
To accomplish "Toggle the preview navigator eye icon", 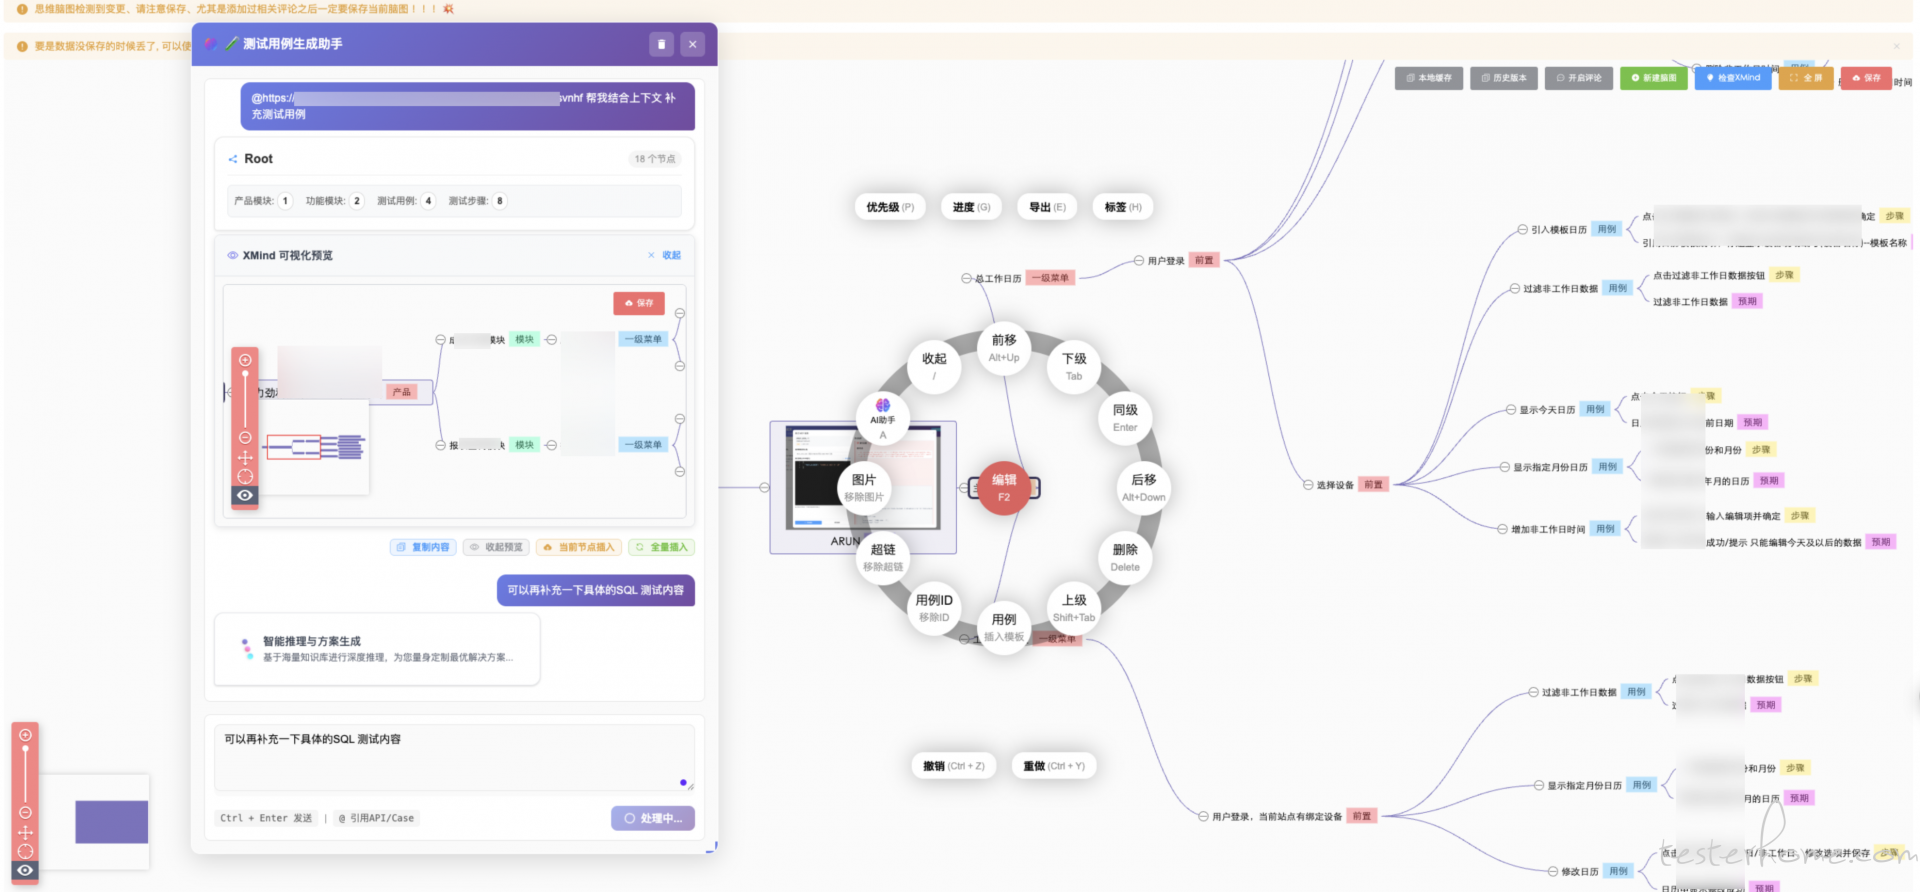I will point(245,495).
